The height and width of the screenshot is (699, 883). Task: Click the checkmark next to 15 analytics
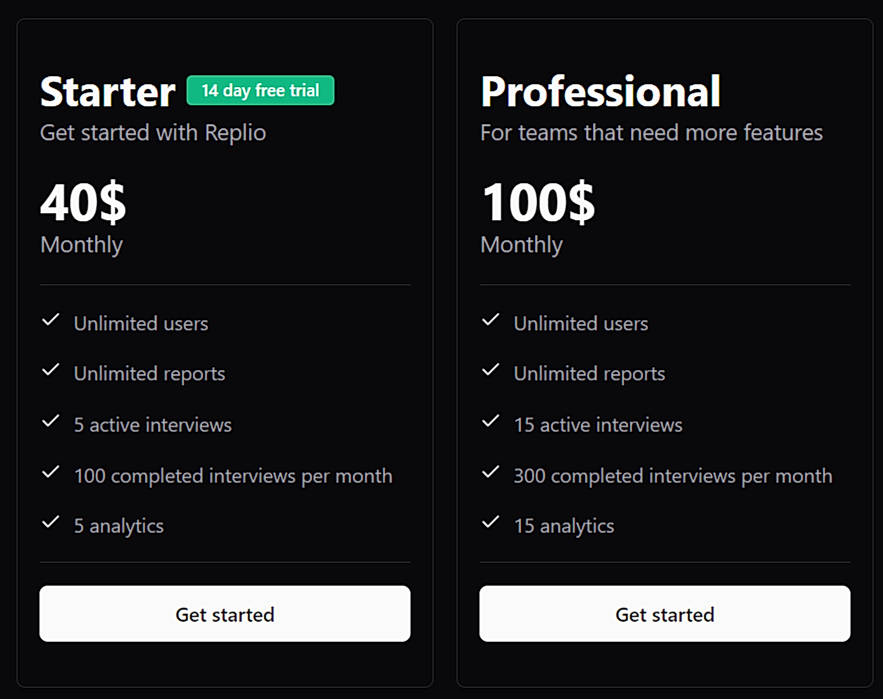coord(491,521)
